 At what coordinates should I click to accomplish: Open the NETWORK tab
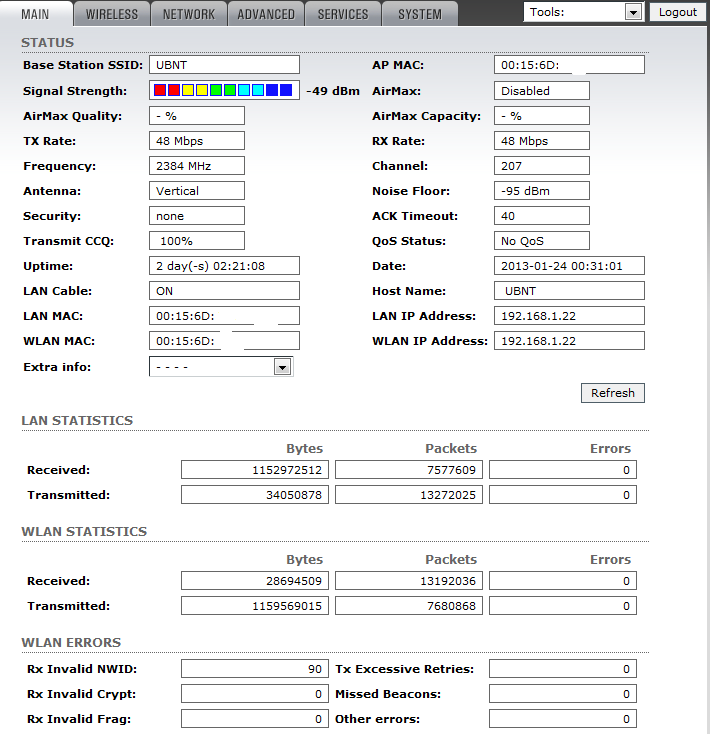coord(189,14)
